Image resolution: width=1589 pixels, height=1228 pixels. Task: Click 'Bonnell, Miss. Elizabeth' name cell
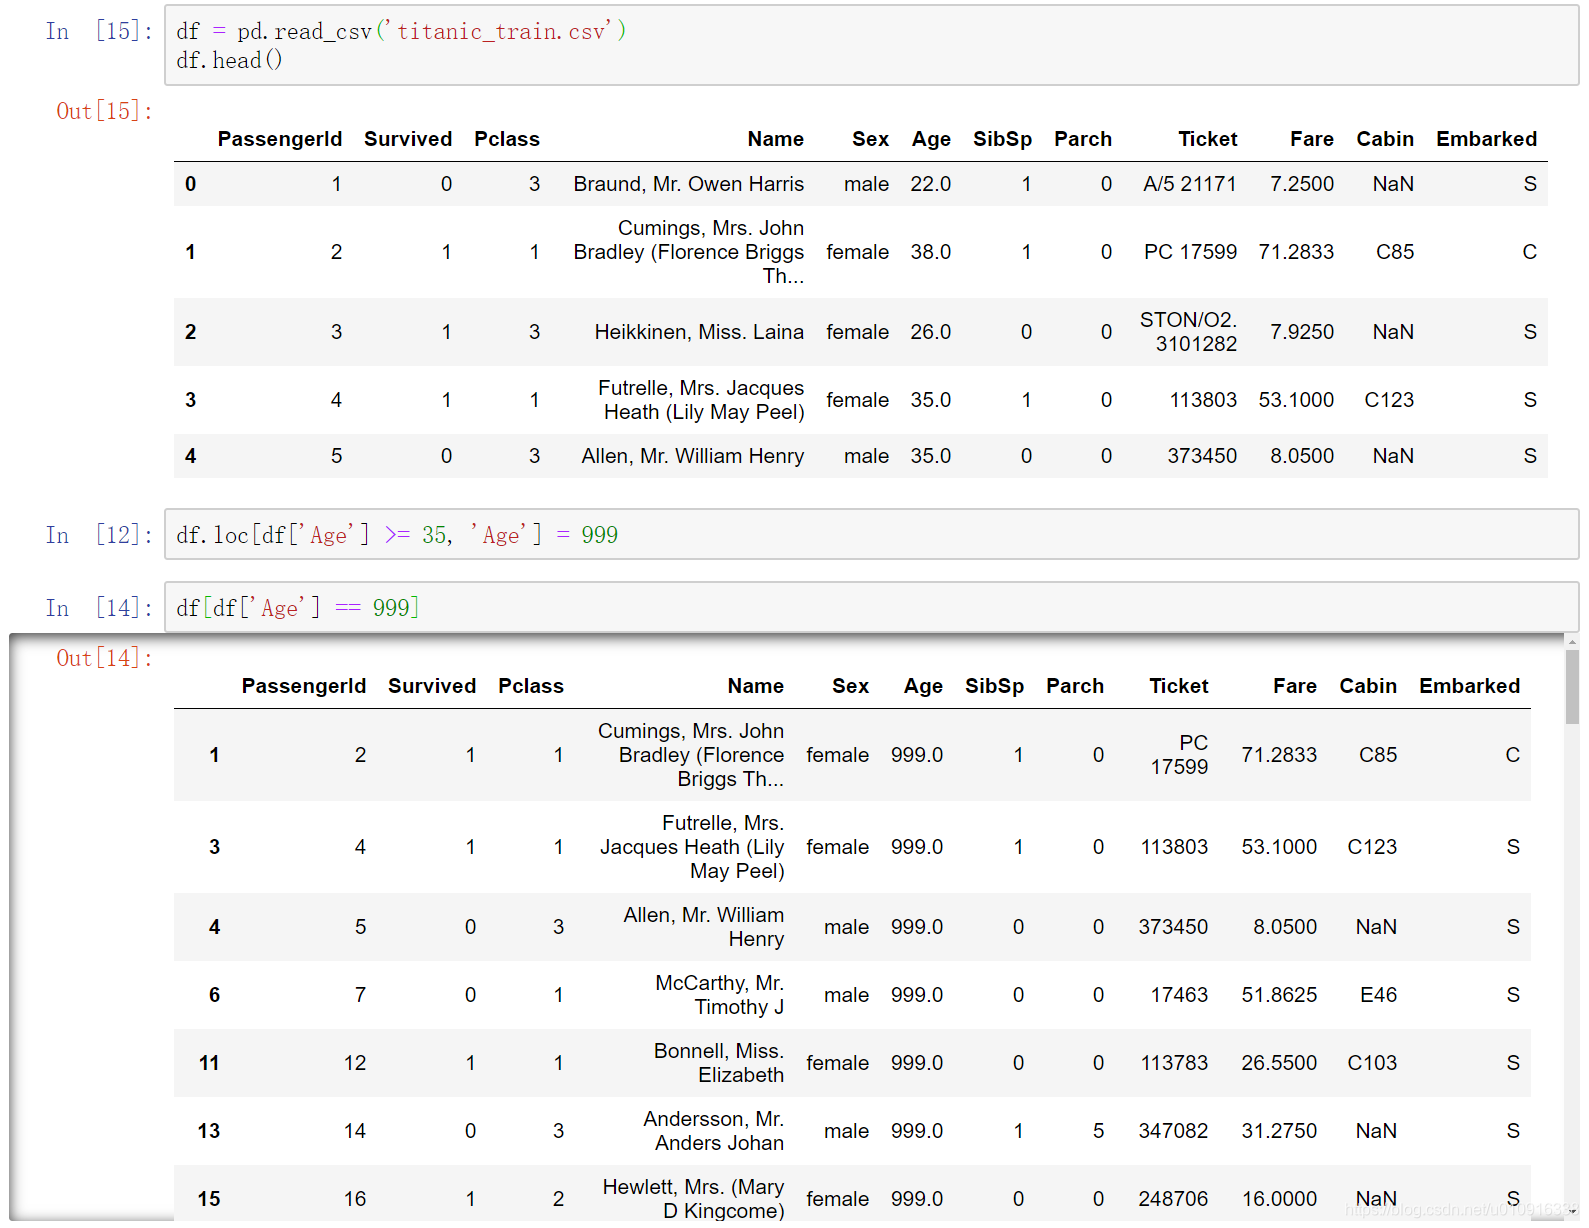pyautogui.click(x=719, y=1063)
